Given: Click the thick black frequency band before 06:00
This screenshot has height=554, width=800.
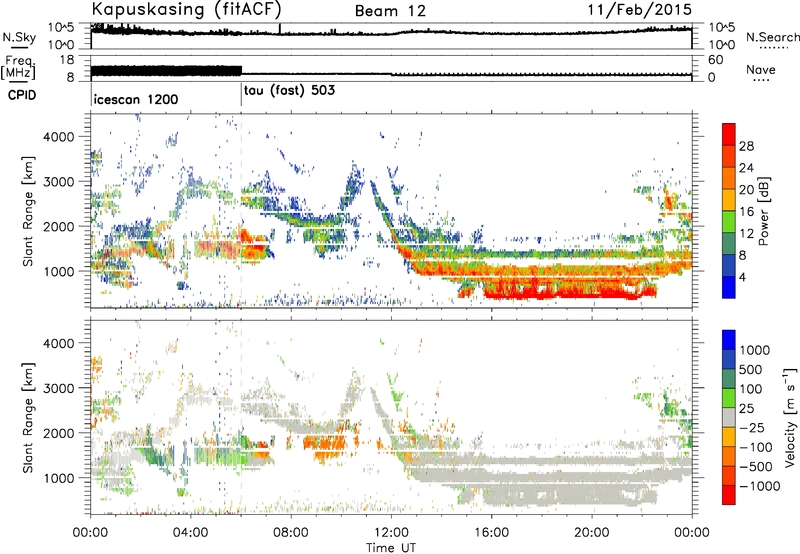Looking at the screenshot, I should point(166,71).
